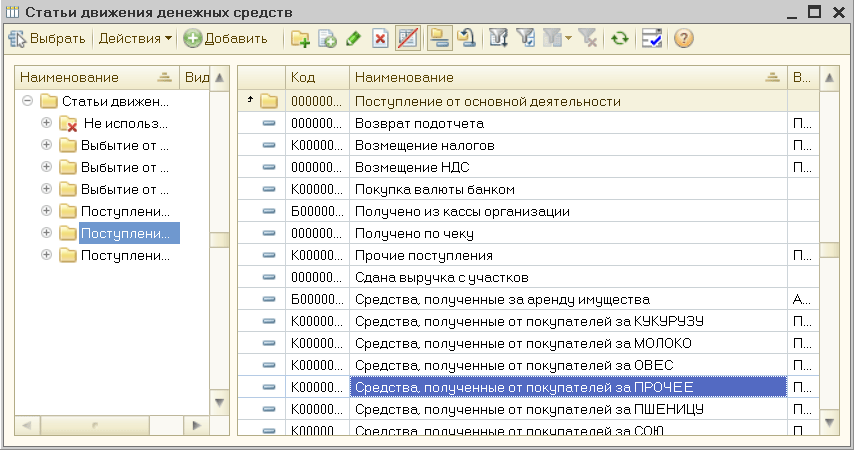Collapse the root 'Статьи движен...' tree node
The image size is (854, 450).
coord(27,101)
